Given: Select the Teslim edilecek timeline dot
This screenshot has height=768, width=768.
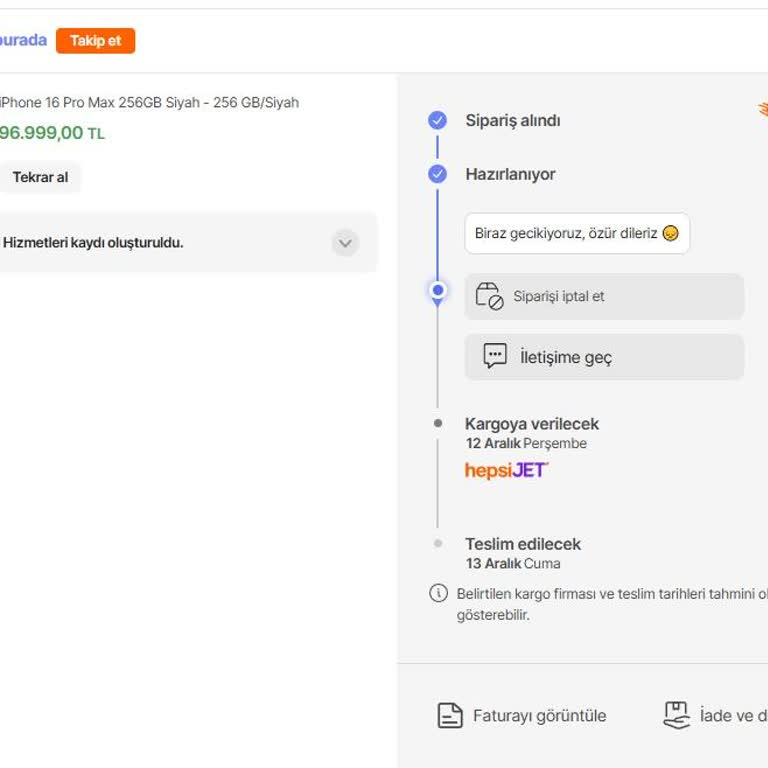Looking at the screenshot, I should click(x=437, y=544).
